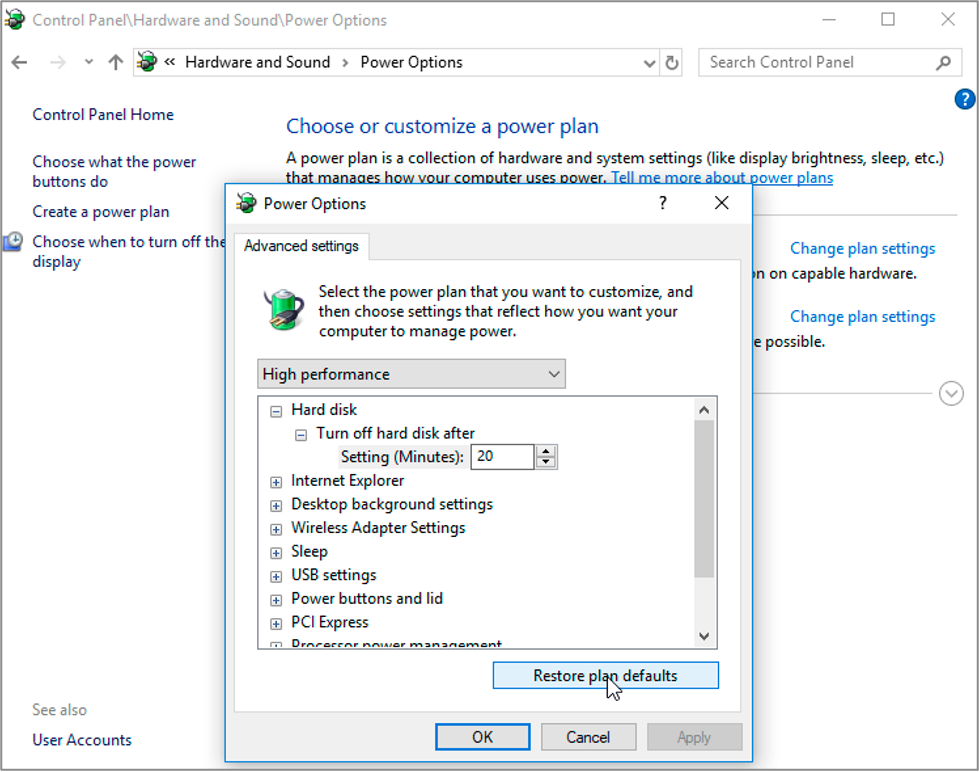Expand additional plans chevron
The image size is (979, 772).
coord(951,393)
